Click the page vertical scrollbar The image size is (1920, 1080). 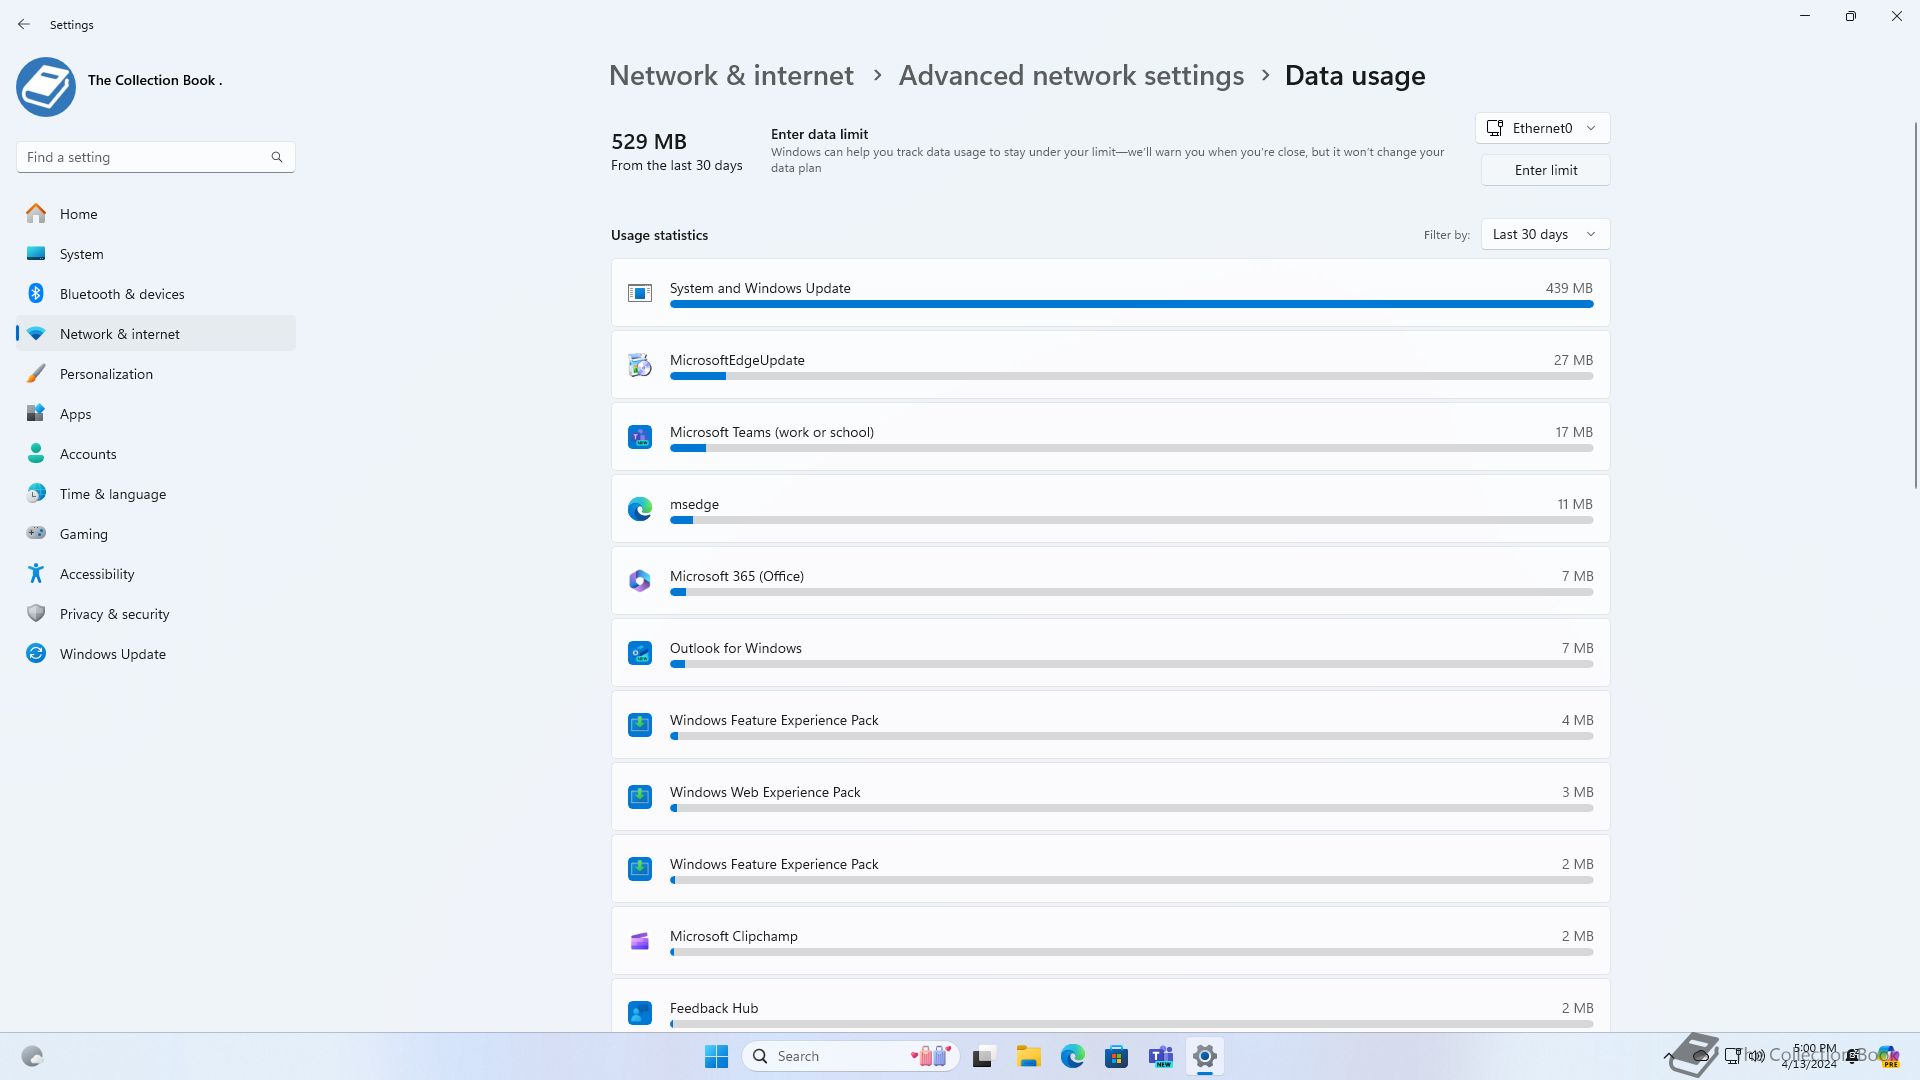point(1915,305)
